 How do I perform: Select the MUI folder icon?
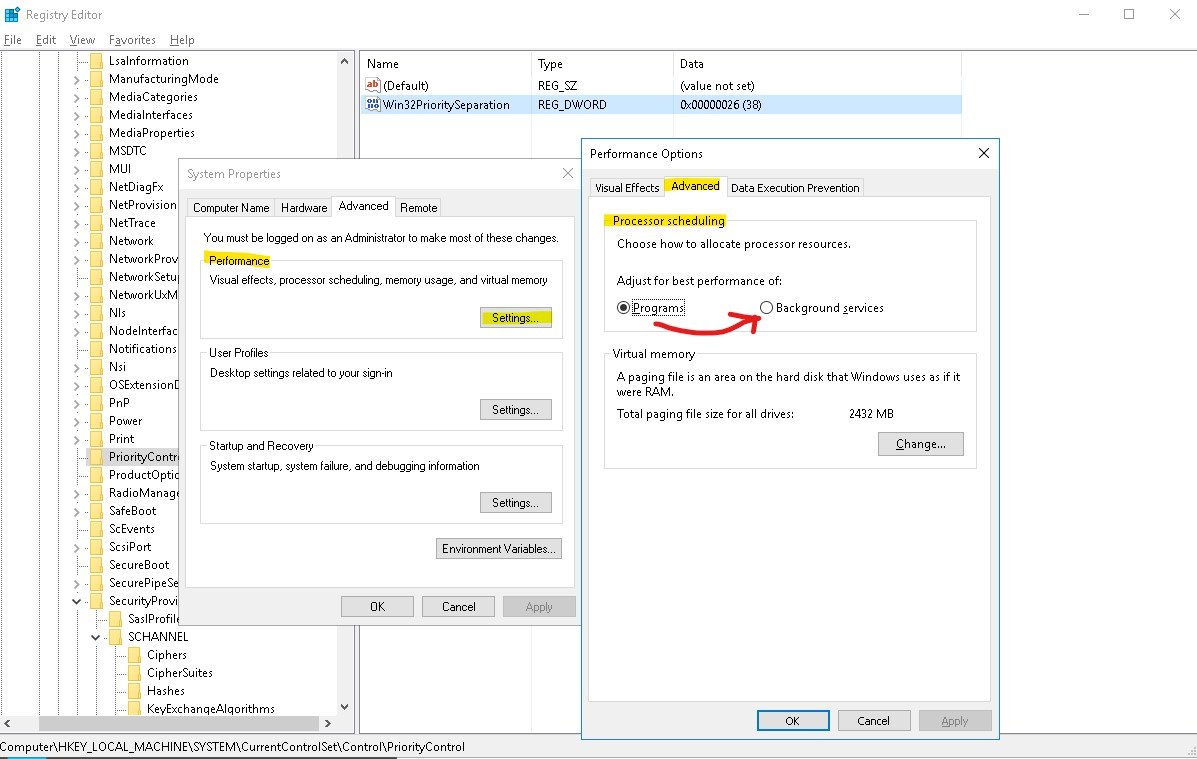[x=96, y=169]
